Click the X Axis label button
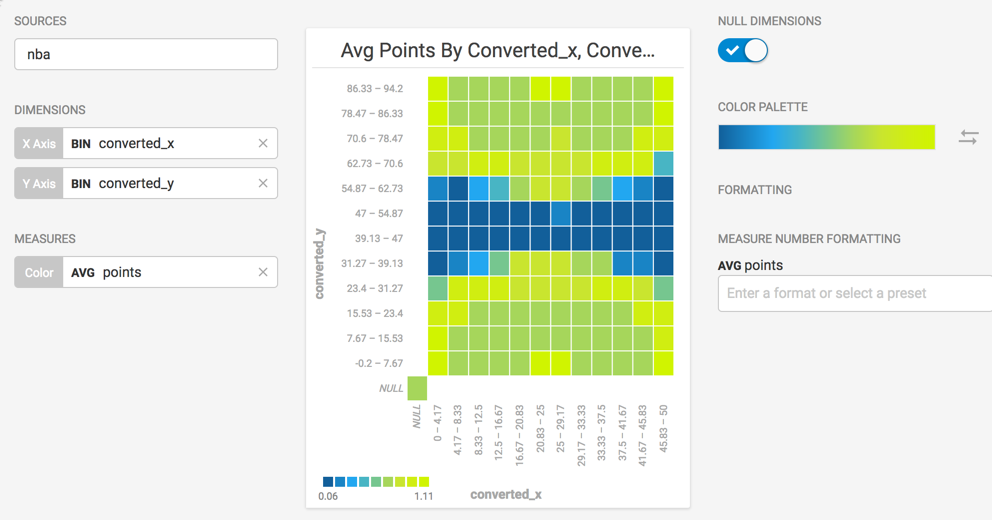The height and width of the screenshot is (520, 992). (x=39, y=143)
